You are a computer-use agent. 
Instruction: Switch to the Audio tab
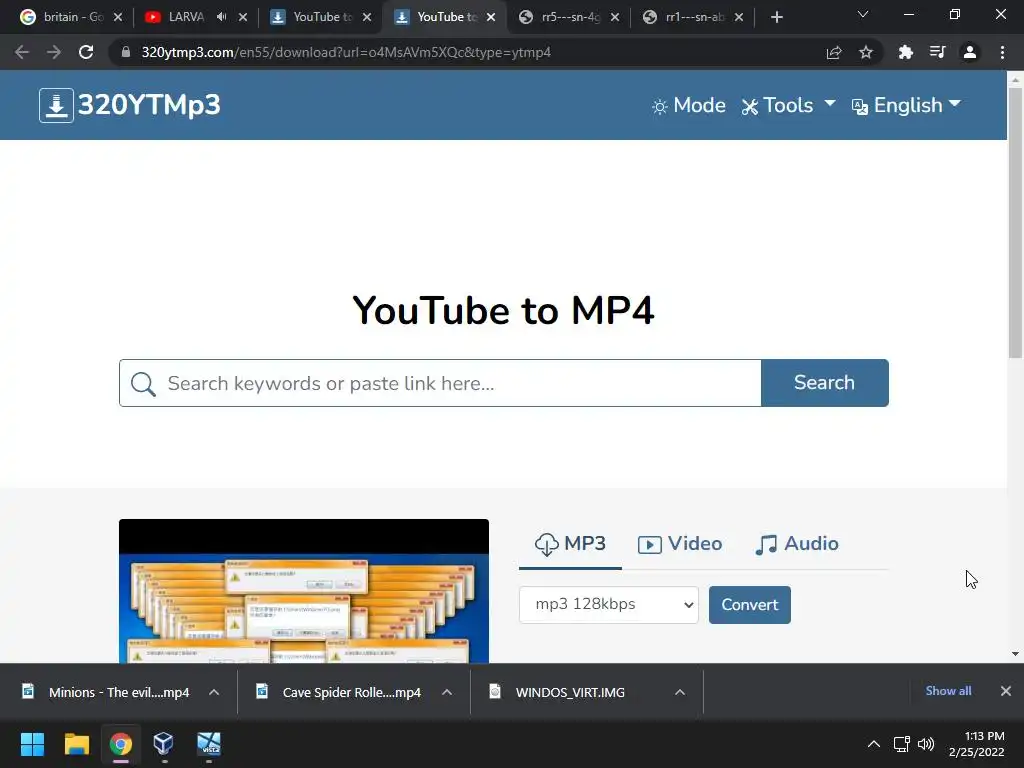coord(797,544)
